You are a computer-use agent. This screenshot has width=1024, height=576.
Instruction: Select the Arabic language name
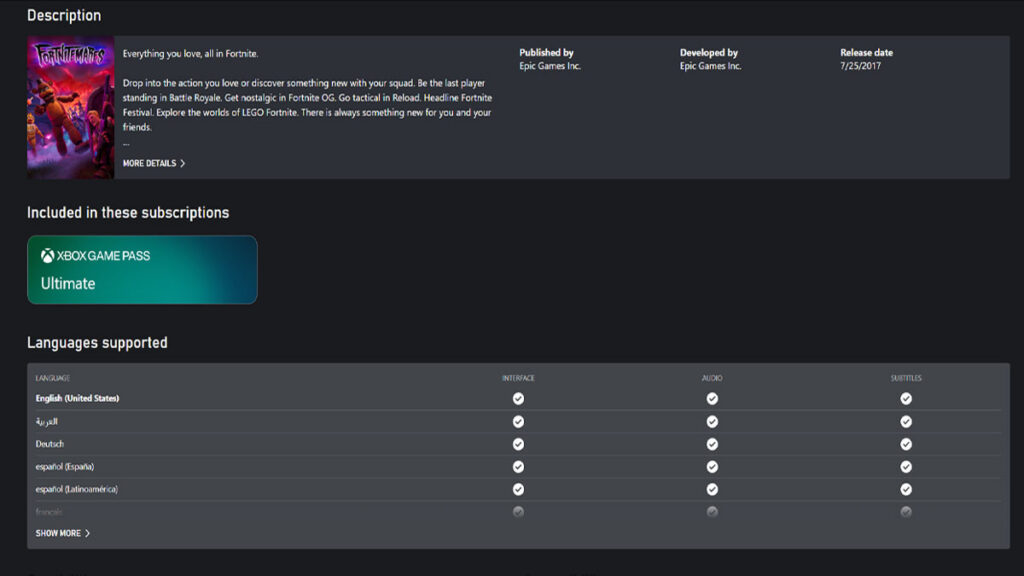click(x=46, y=422)
